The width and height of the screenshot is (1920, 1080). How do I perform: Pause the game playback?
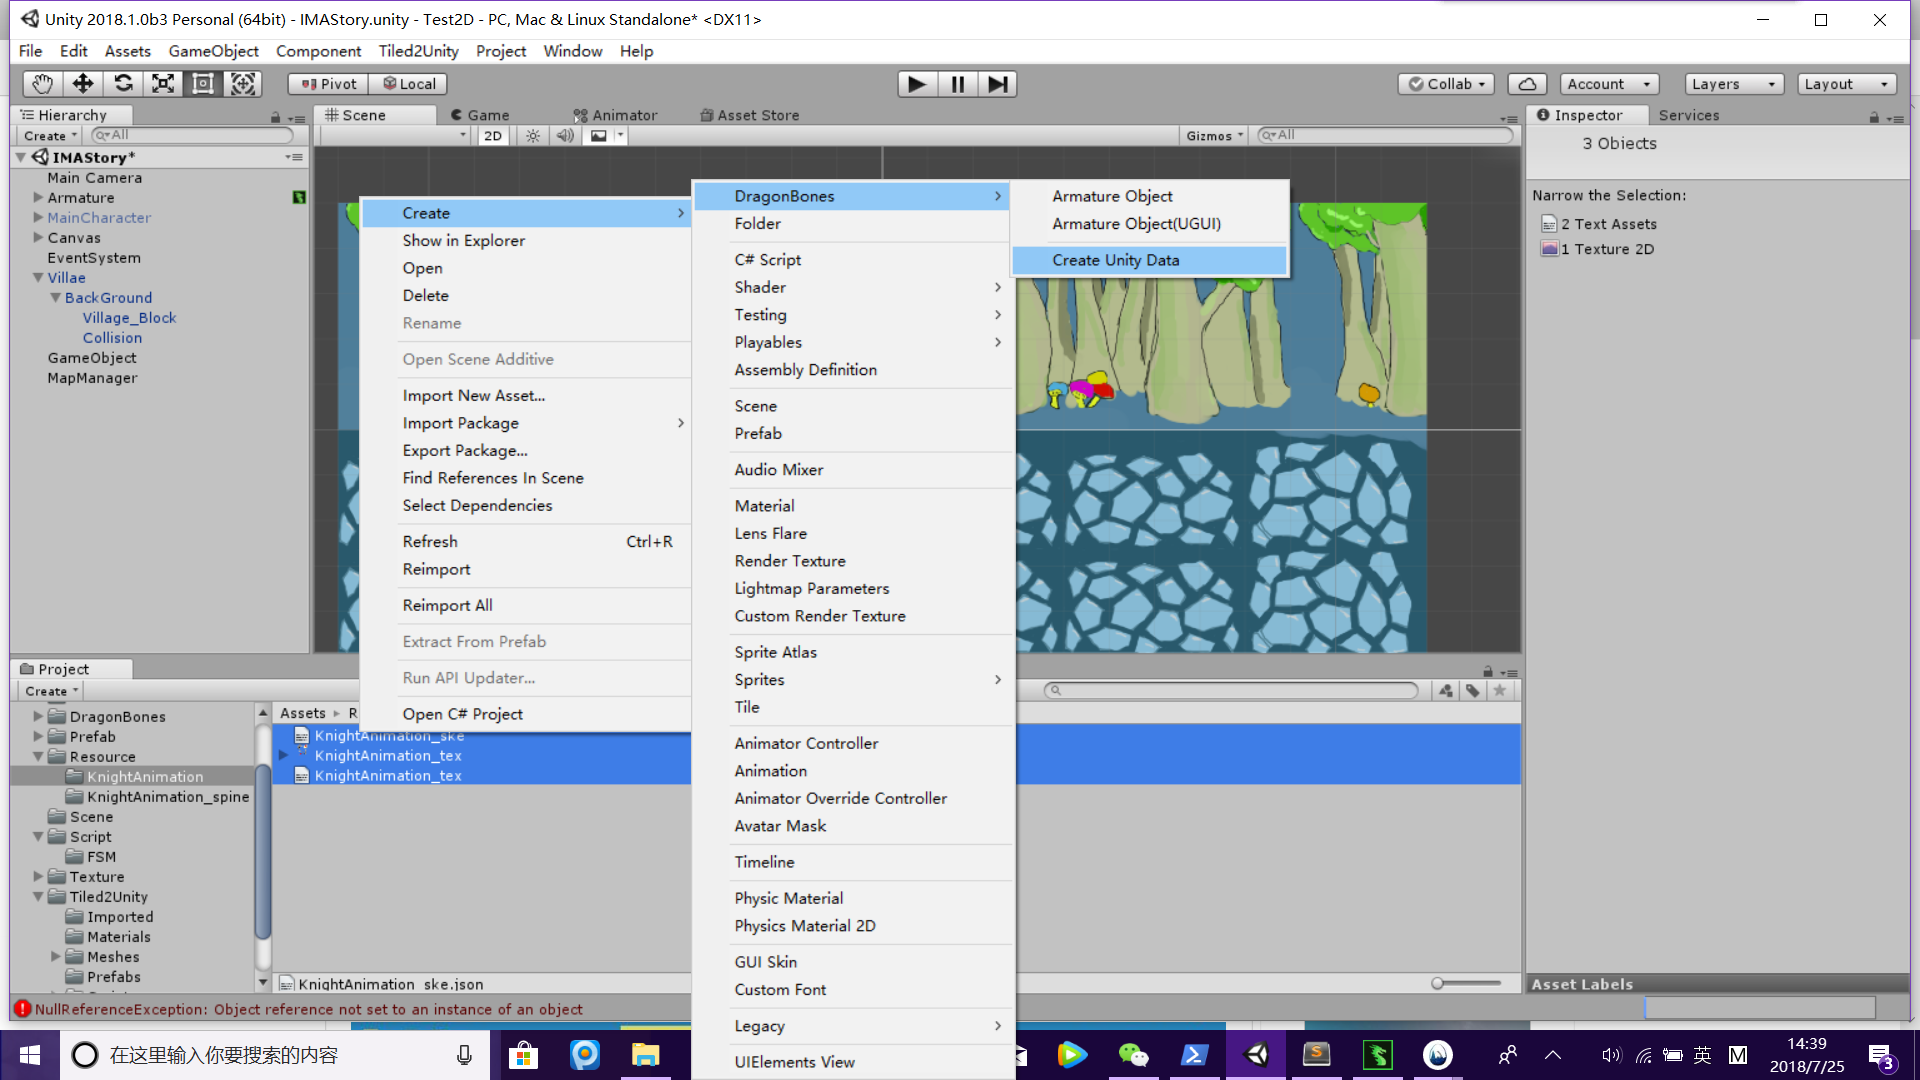[x=957, y=84]
